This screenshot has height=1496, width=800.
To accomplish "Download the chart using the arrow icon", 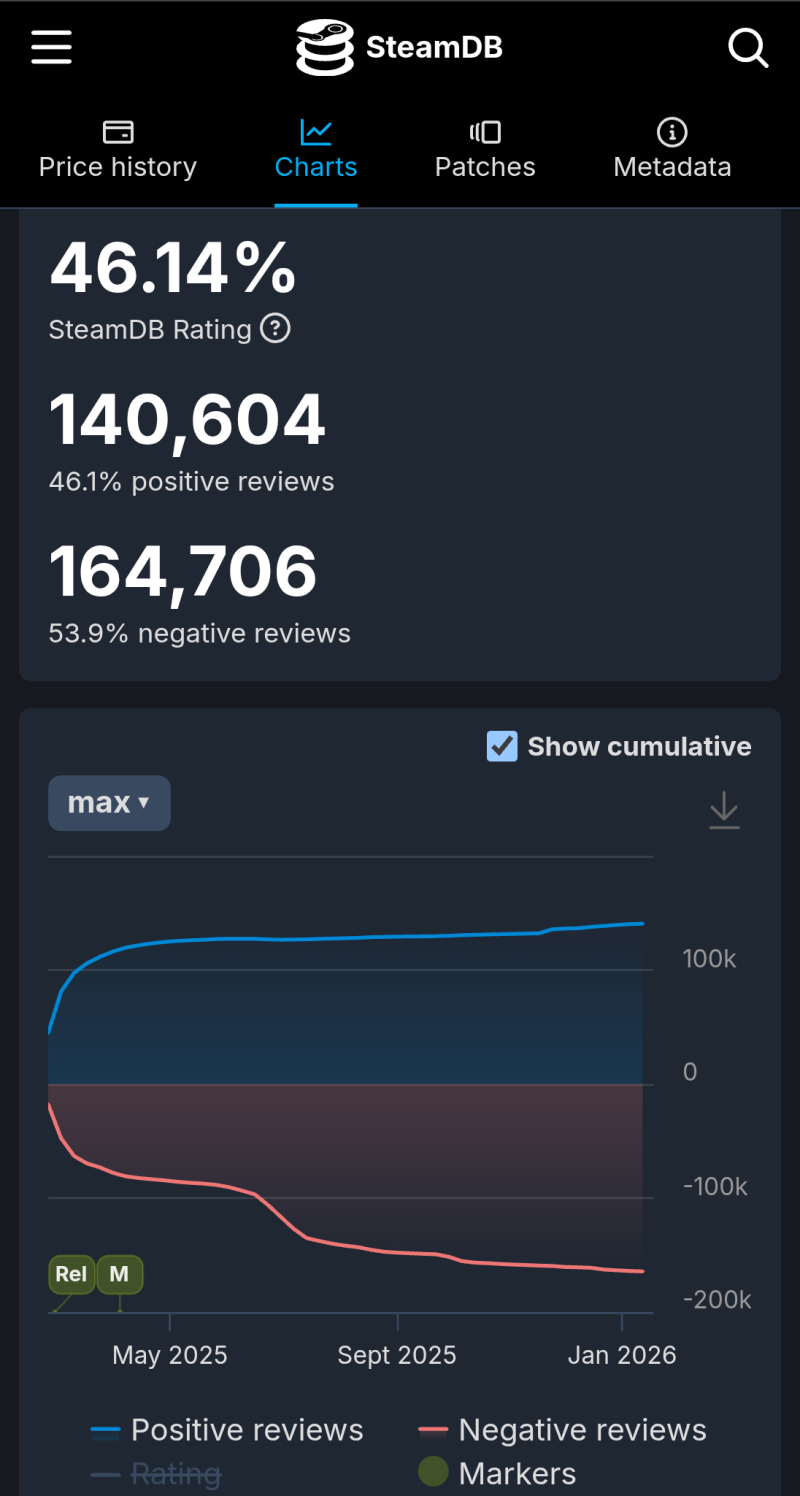I will click(x=724, y=810).
